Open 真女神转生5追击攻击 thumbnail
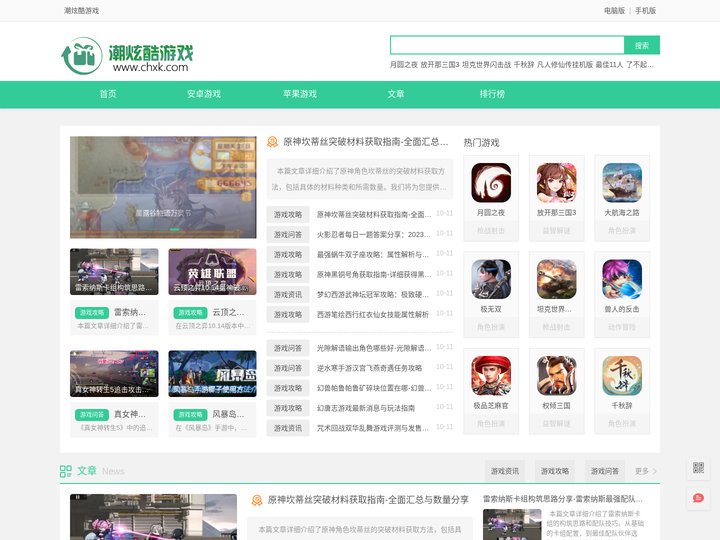720x540 pixels. pos(114,374)
